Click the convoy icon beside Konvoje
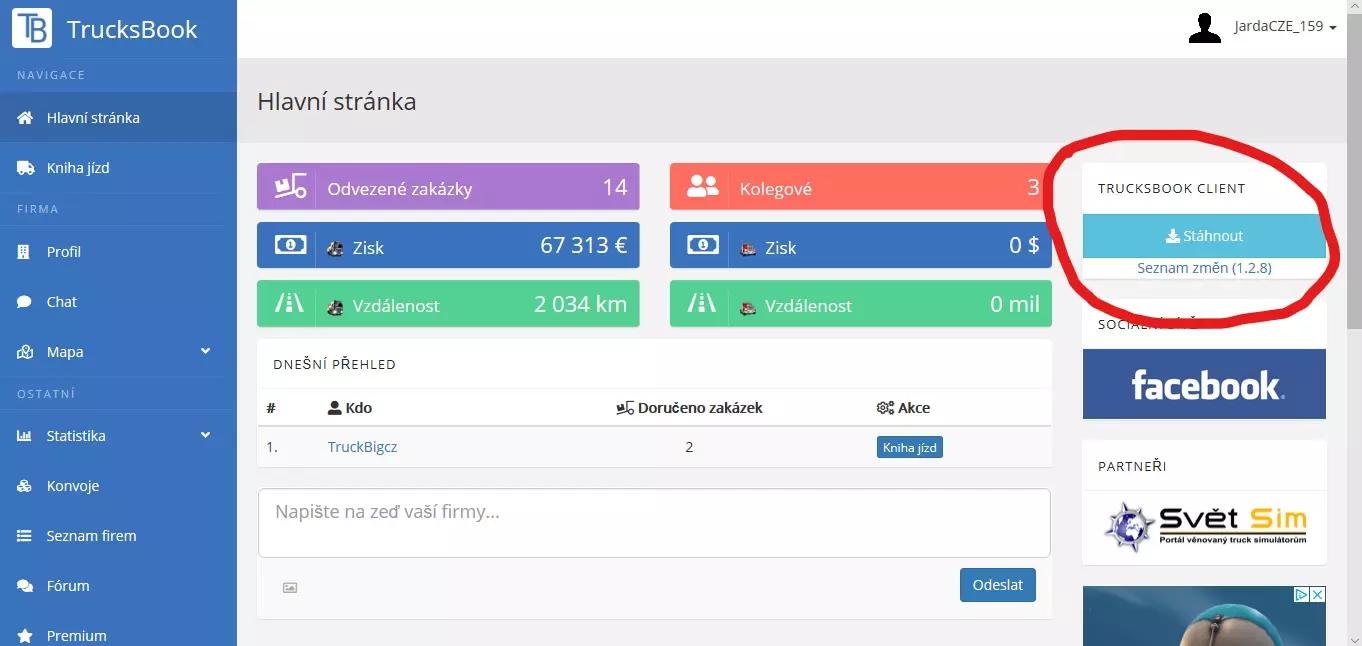The width and height of the screenshot is (1362, 646). point(25,486)
